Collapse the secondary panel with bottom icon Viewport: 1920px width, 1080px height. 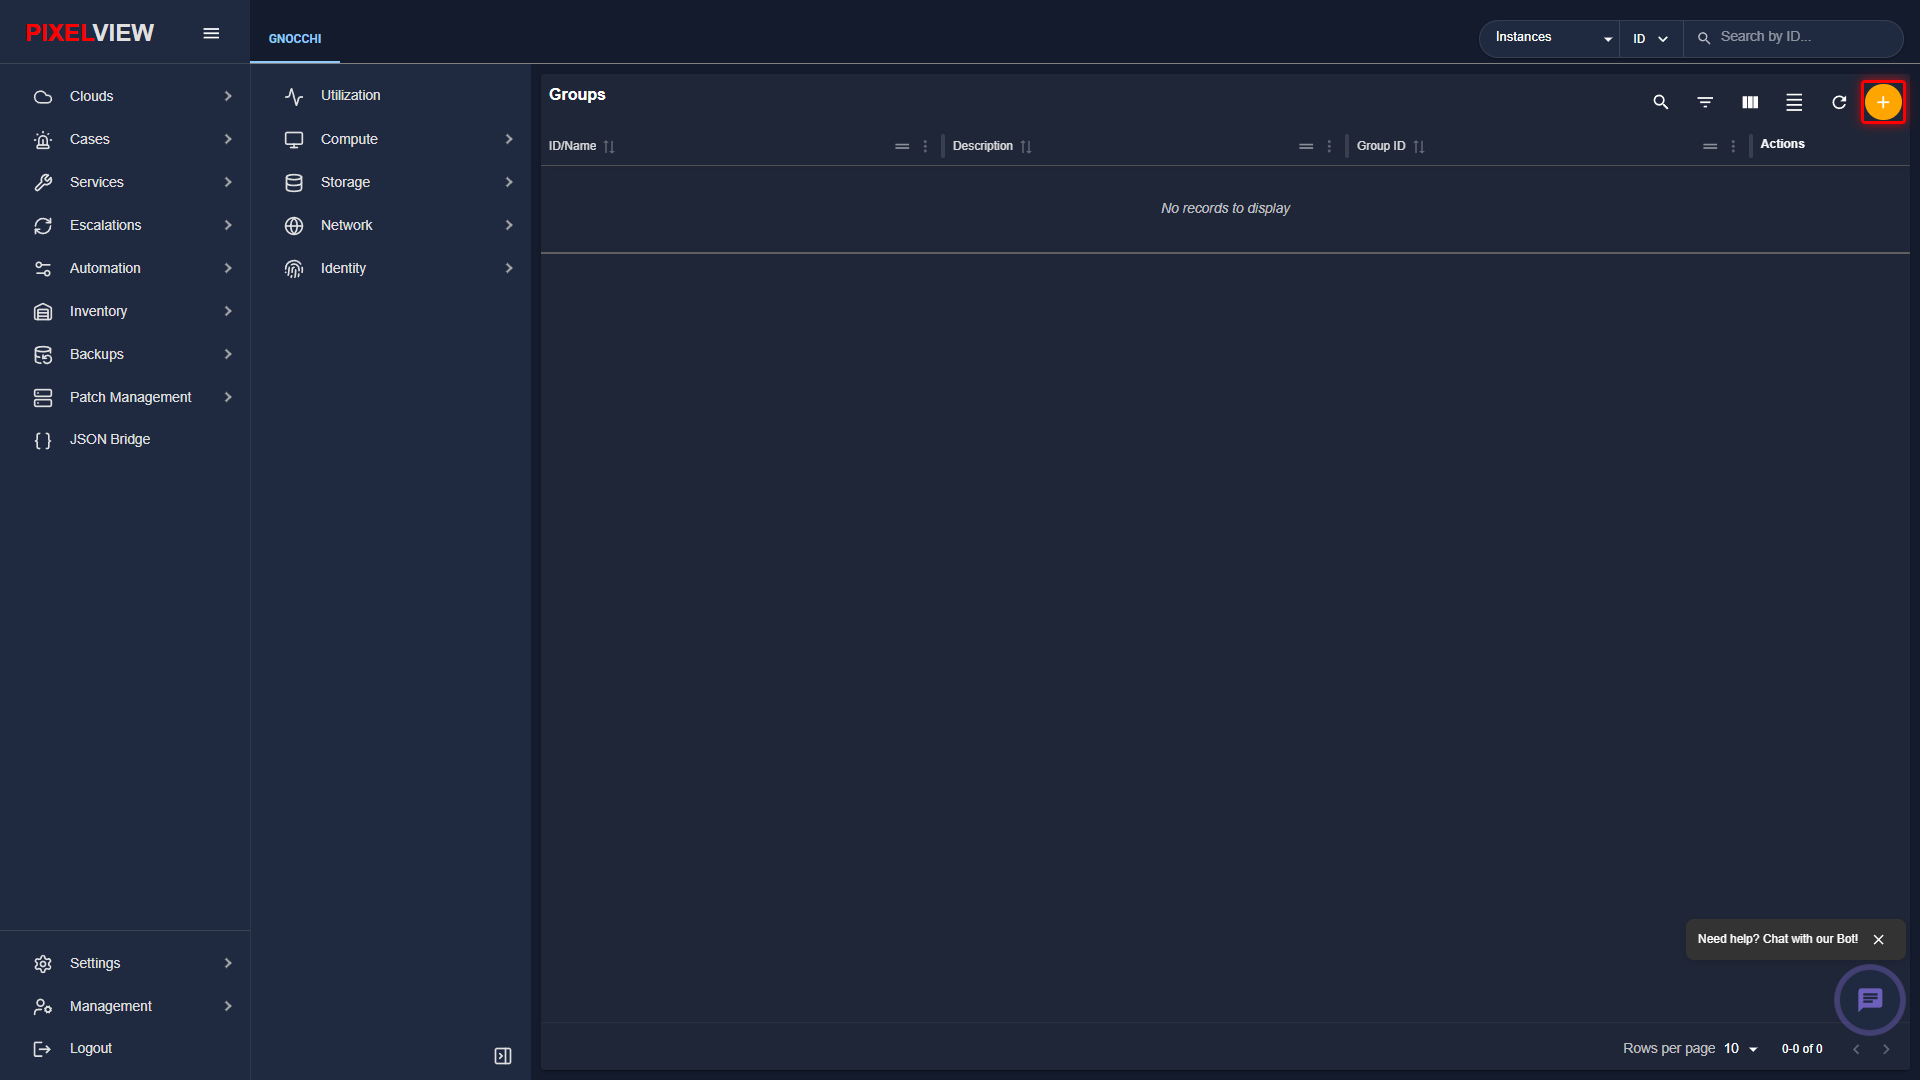click(503, 1056)
